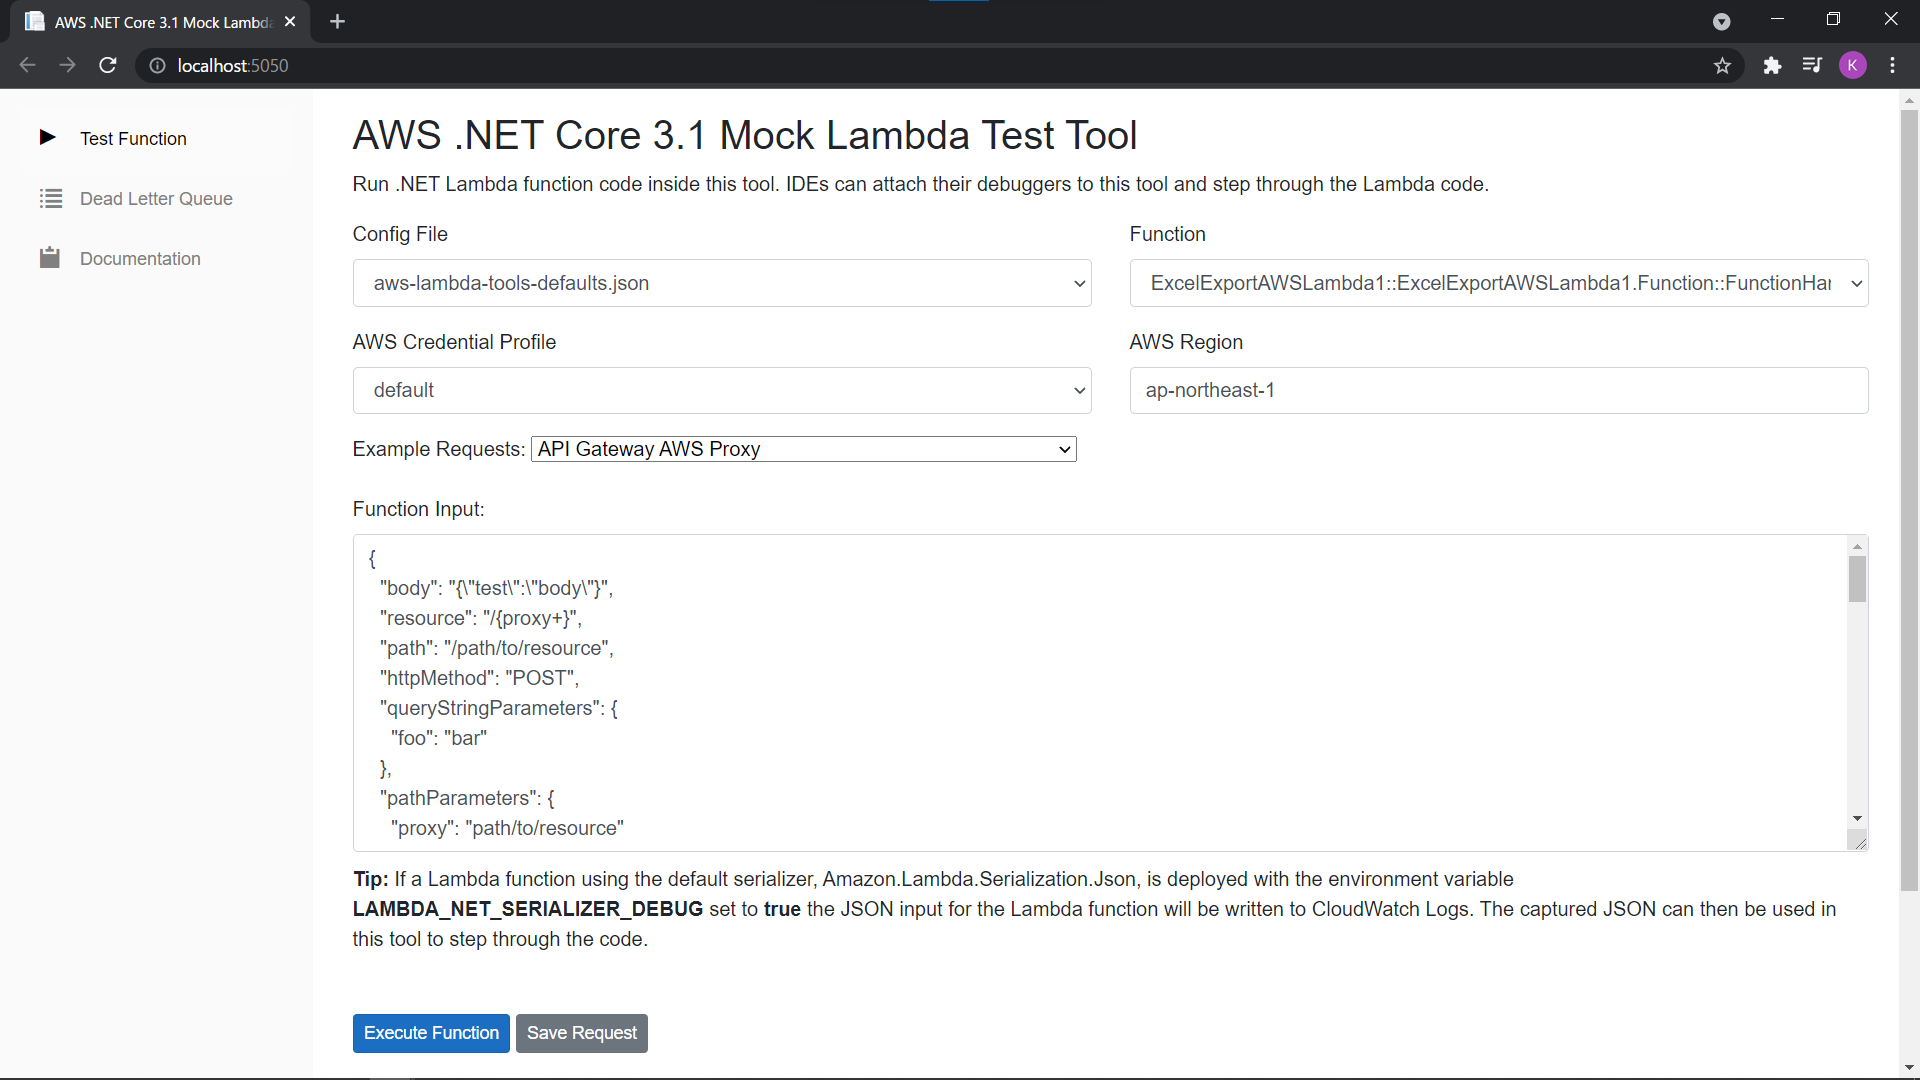Click inside the Function Input text area
Image resolution: width=1920 pixels, height=1080 pixels.
1100,692
